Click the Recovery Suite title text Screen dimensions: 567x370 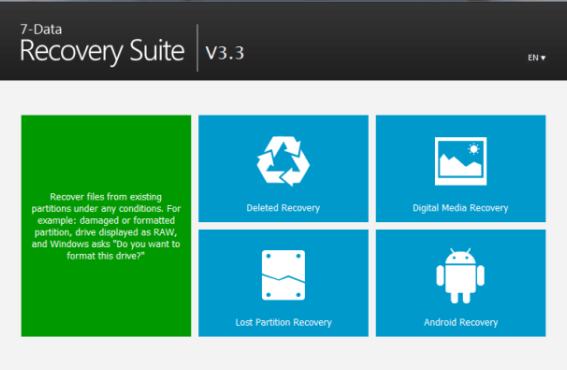point(102,51)
